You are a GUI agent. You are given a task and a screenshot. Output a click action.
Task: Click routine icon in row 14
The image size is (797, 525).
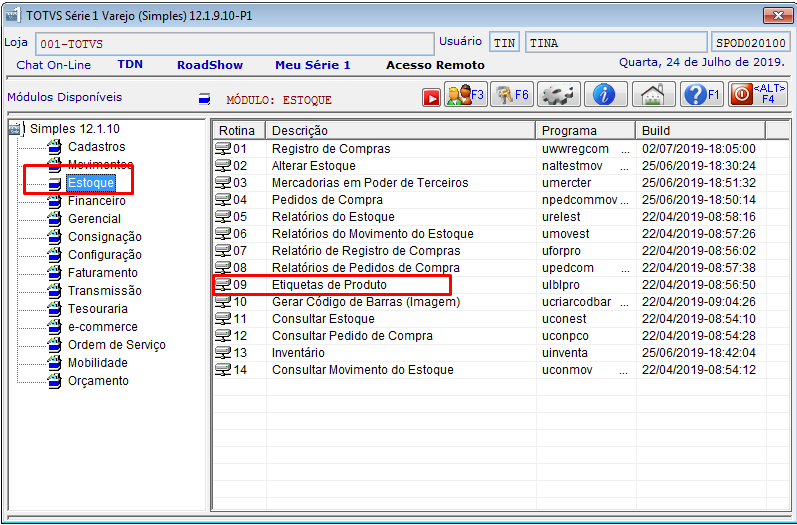pyautogui.click(x=223, y=369)
